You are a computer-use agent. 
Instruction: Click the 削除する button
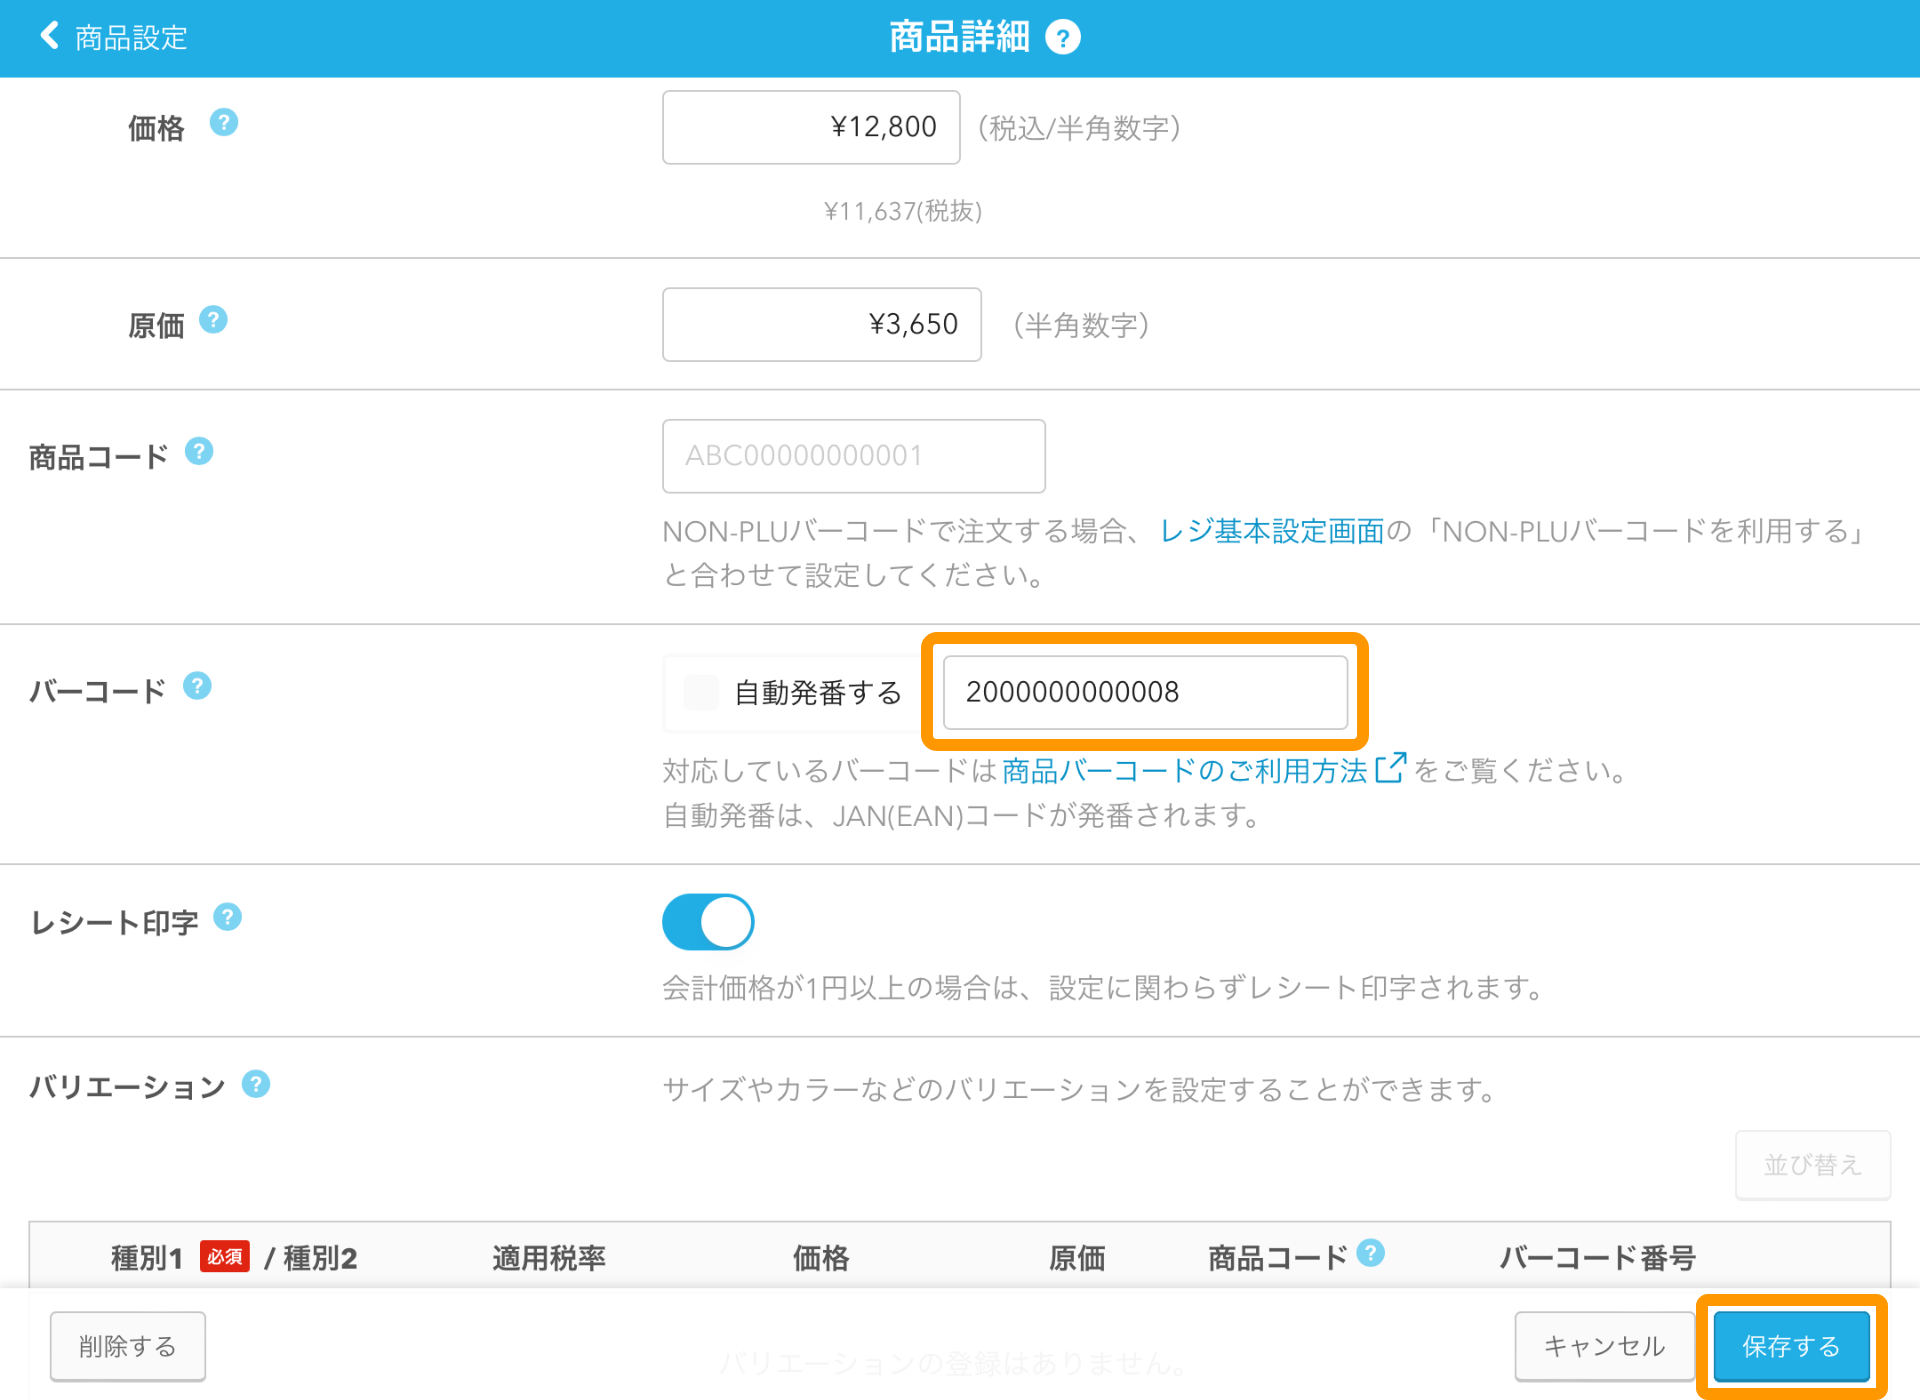click(128, 1346)
